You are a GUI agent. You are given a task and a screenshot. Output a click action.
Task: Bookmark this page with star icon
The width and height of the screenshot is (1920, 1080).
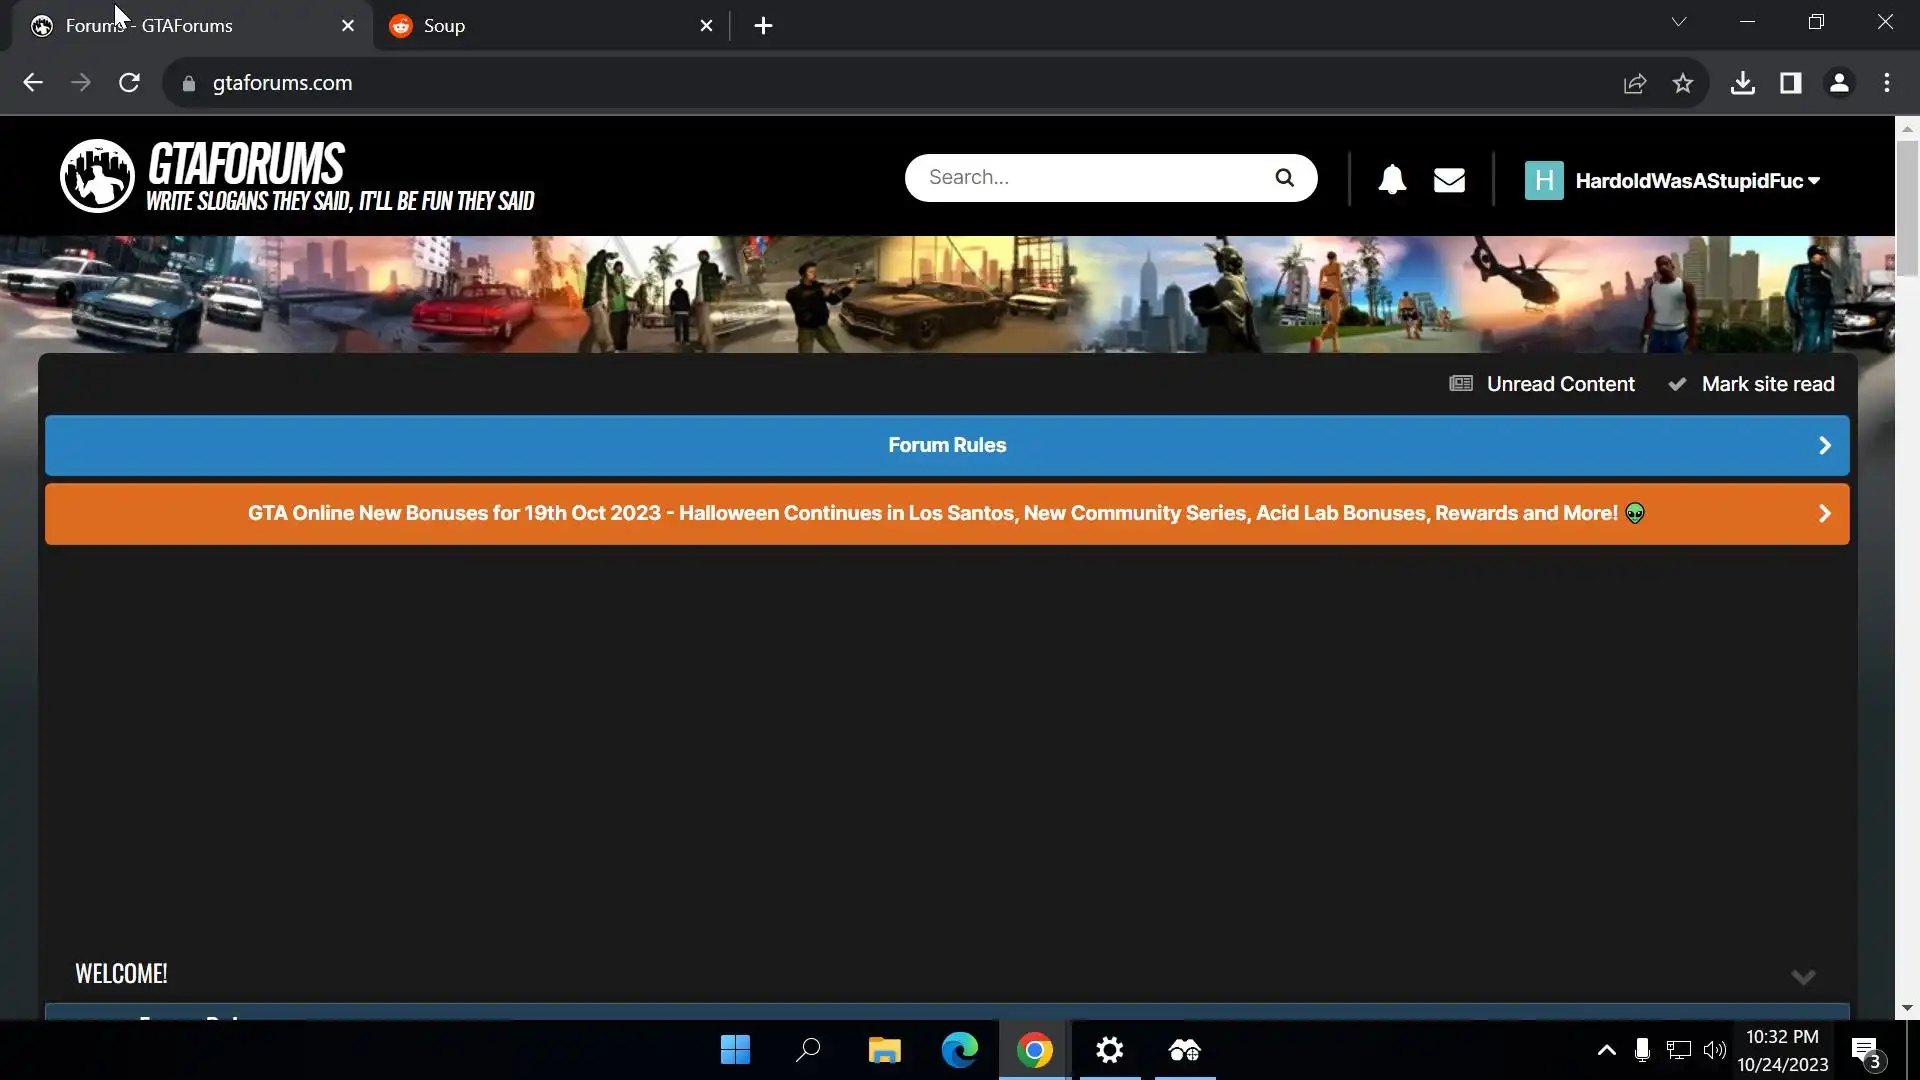[1683, 83]
